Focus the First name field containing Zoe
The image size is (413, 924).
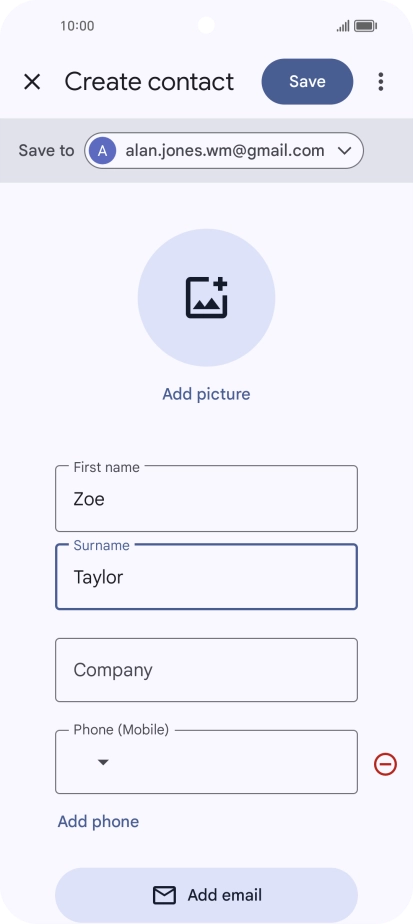(206, 499)
